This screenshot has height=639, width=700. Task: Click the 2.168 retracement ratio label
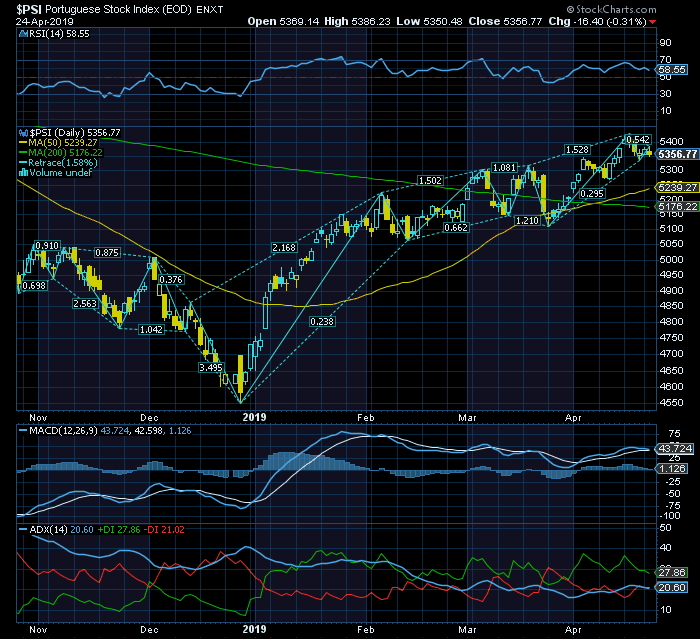[x=284, y=247]
